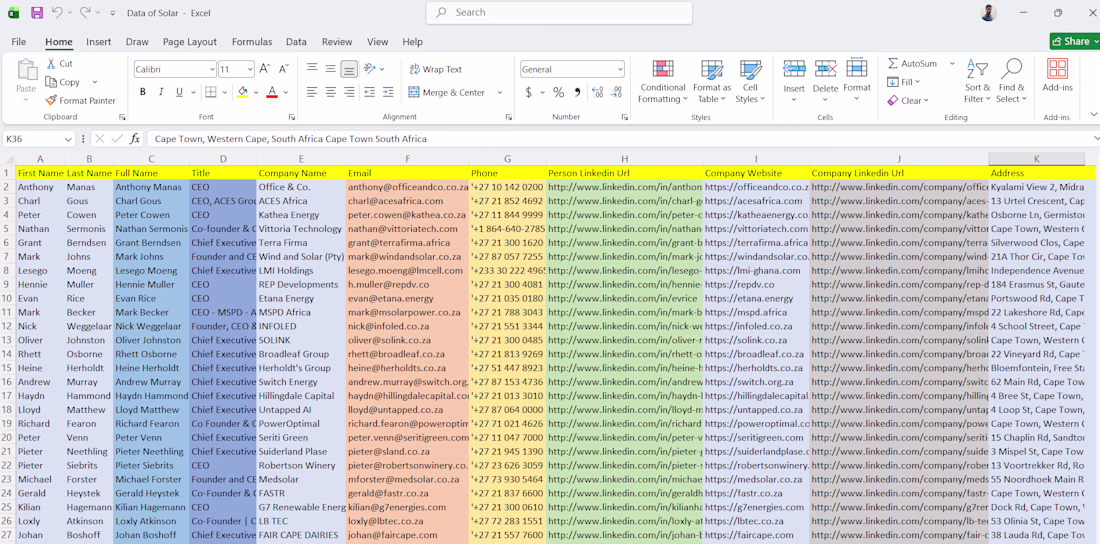This screenshot has width=1100, height=544.
Task: Toggle Italic formatting
Action: click(161, 92)
